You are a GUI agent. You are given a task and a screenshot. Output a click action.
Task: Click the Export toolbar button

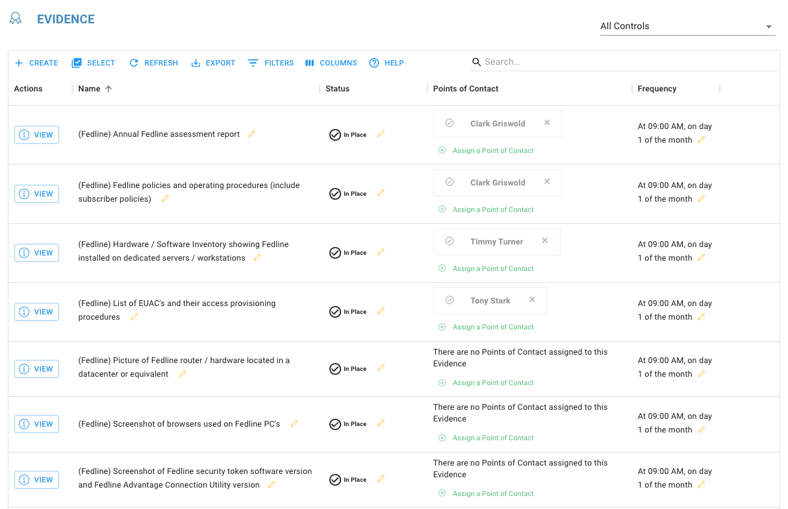coord(213,63)
